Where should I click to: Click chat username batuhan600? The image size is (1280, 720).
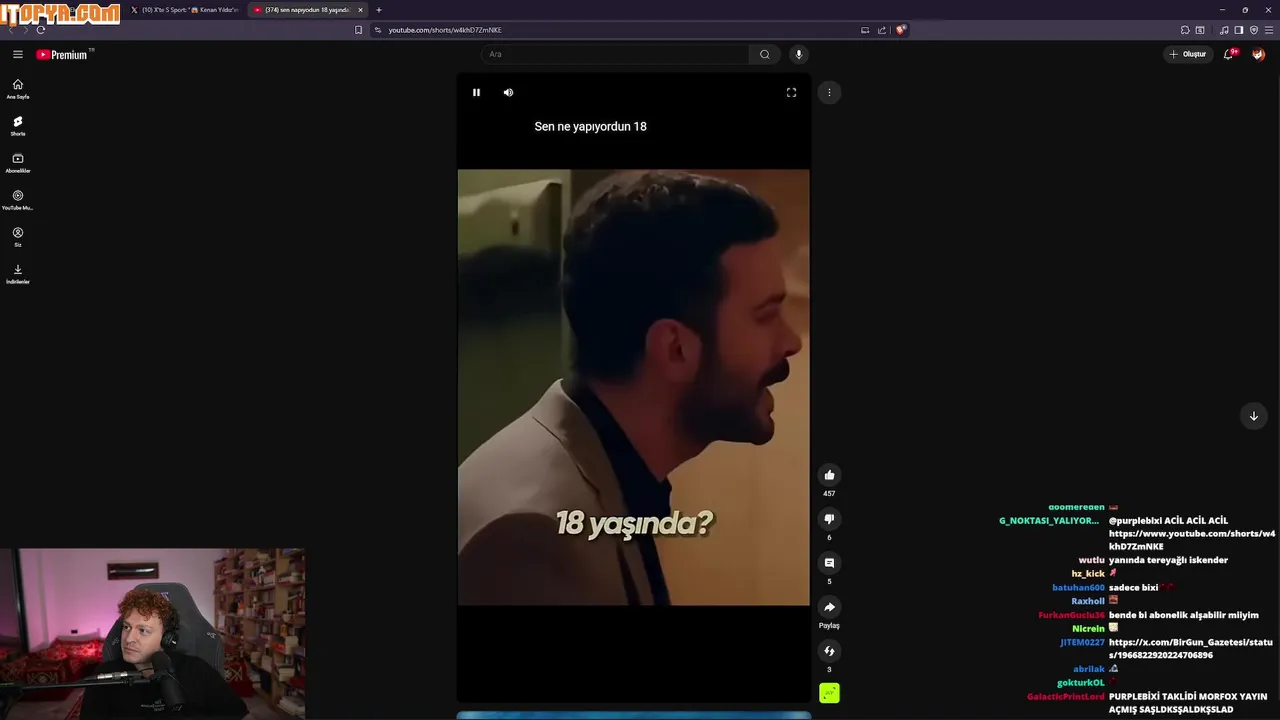(1078, 588)
